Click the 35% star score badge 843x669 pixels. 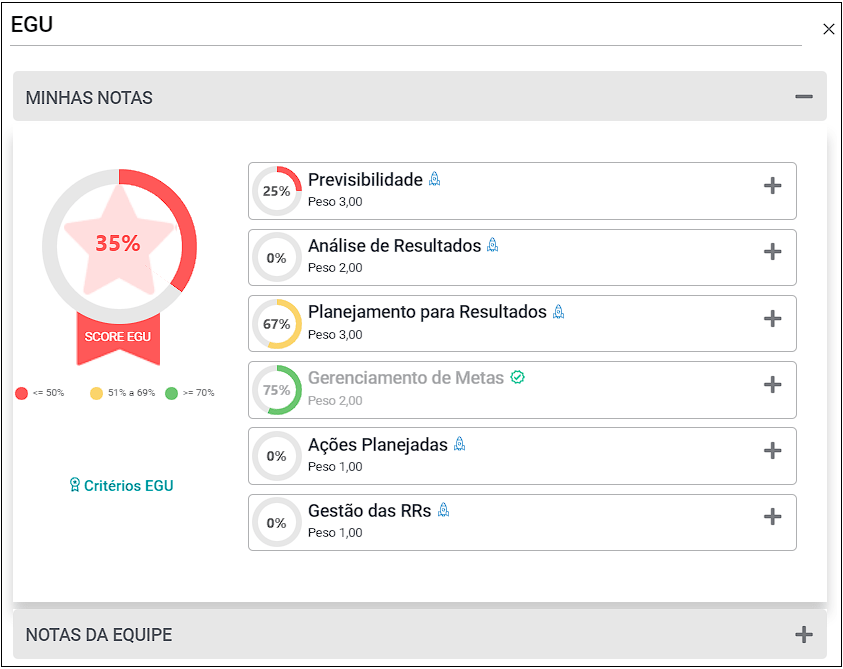(119, 246)
